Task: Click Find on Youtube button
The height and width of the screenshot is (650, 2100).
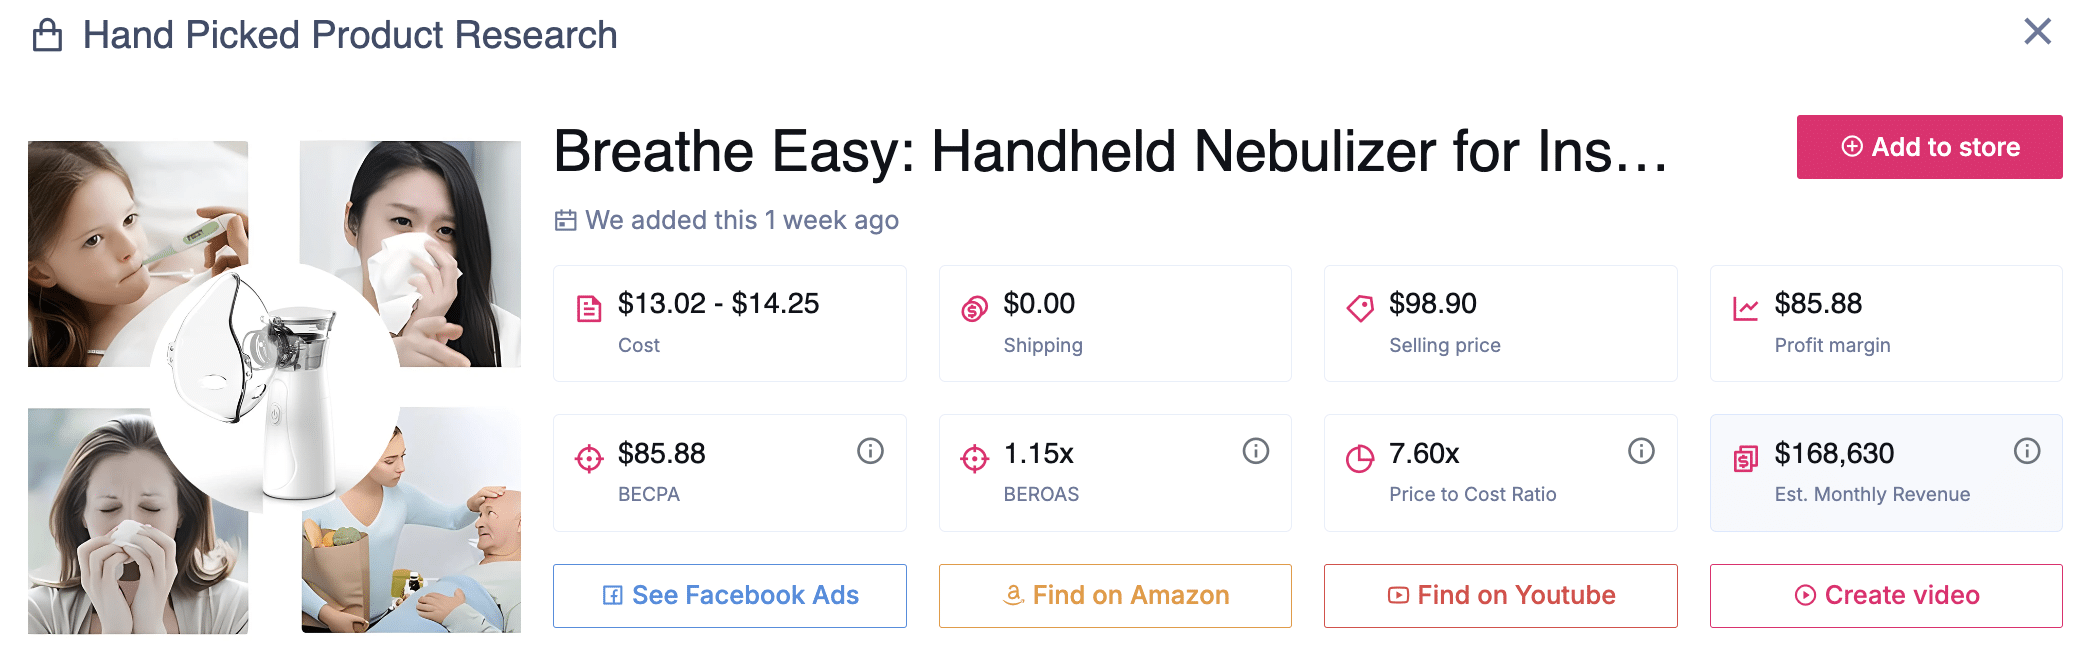Action: tap(1500, 596)
